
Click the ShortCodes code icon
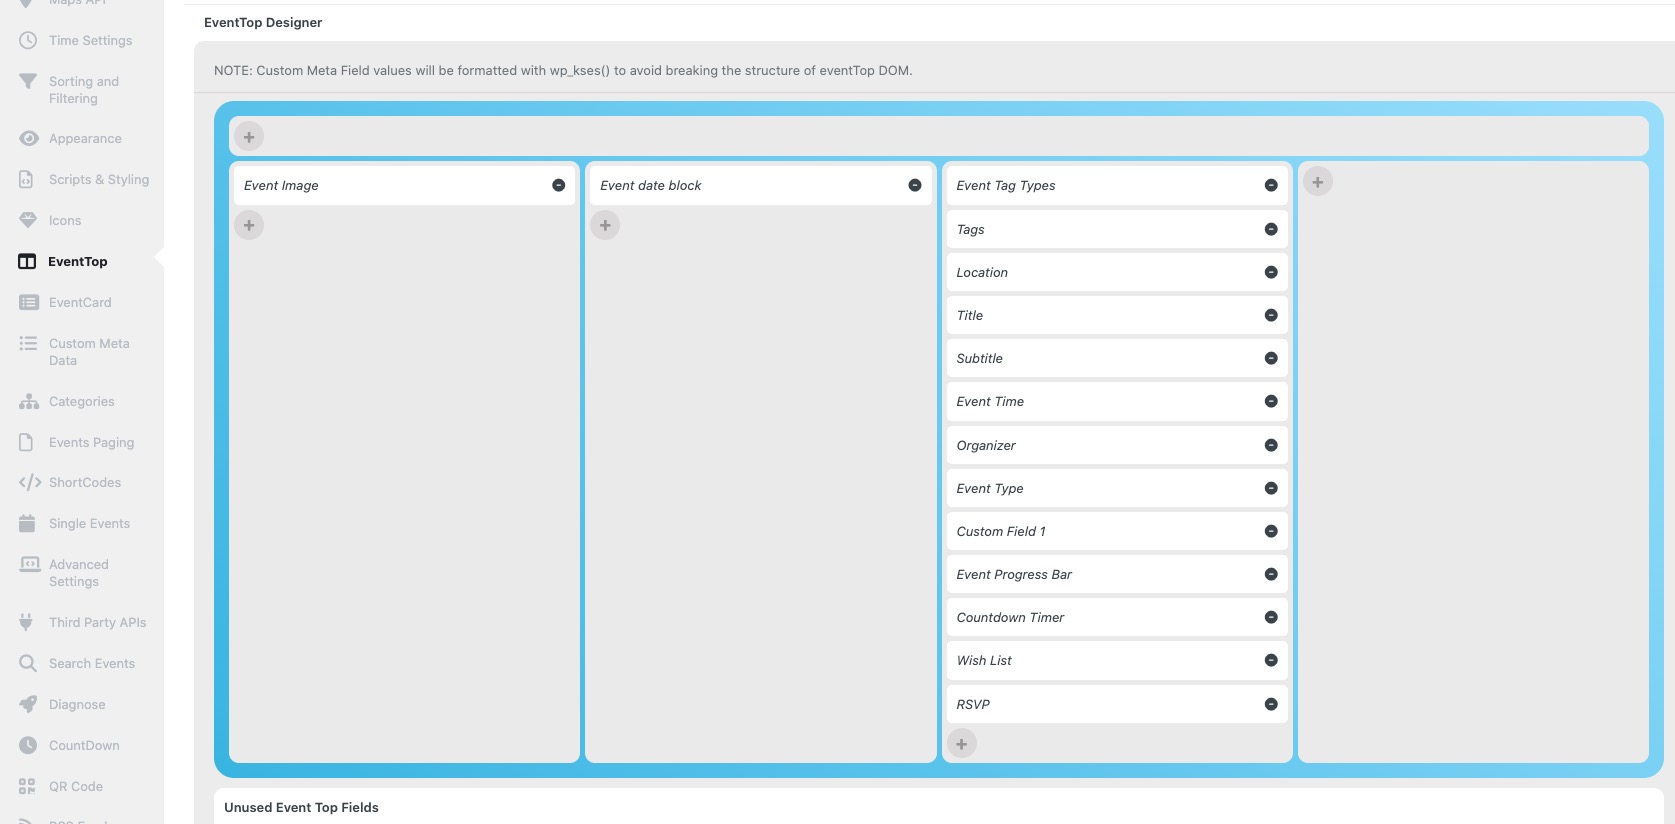pos(30,482)
